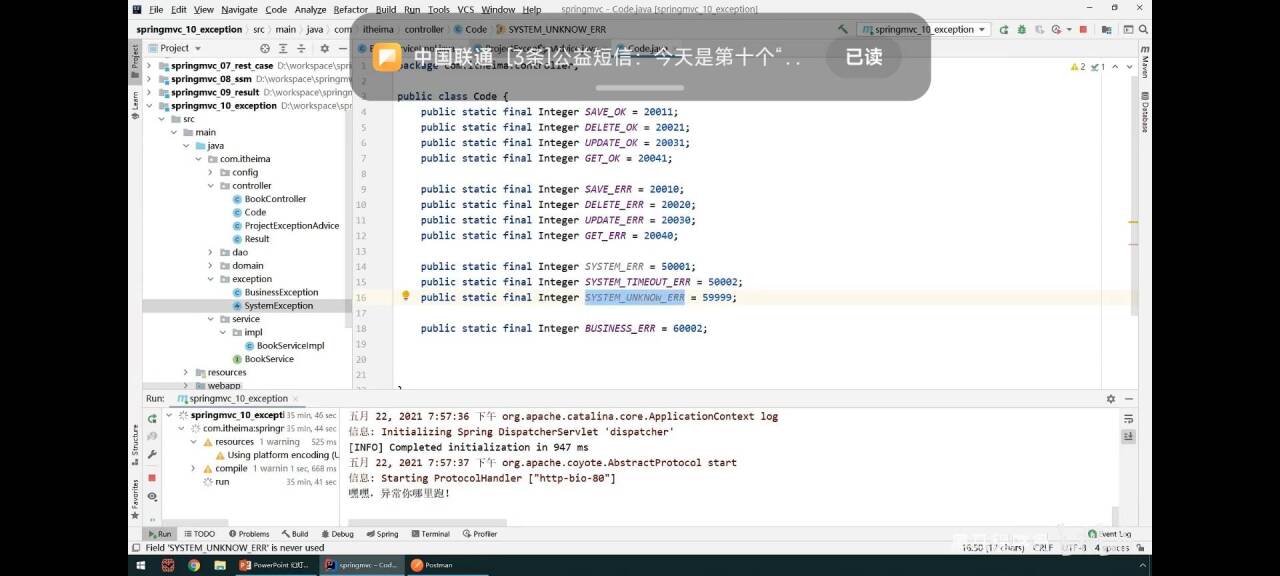Open the Refactor menu
This screenshot has height=576, width=1280.
(x=351, y=9)
